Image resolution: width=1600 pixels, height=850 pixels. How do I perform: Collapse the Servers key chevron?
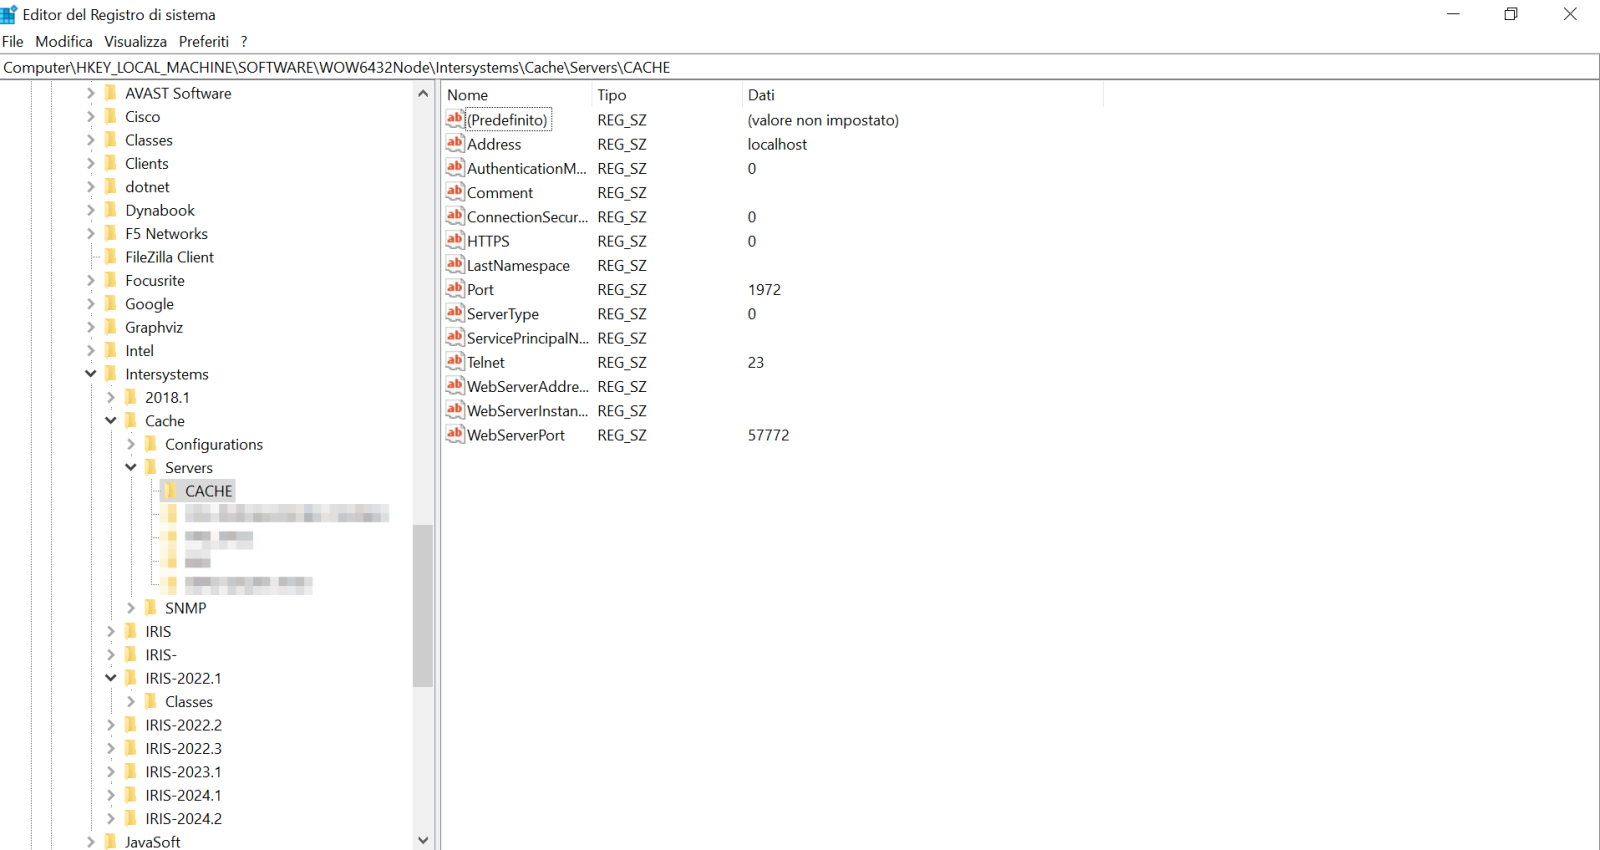tap(131, 467)
